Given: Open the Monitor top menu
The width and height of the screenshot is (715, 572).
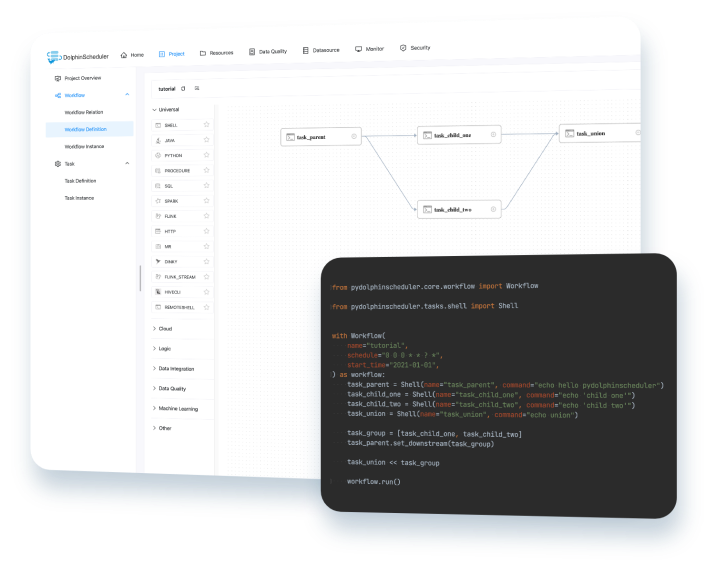Looking at the screenshot, I should coord(369,48).
